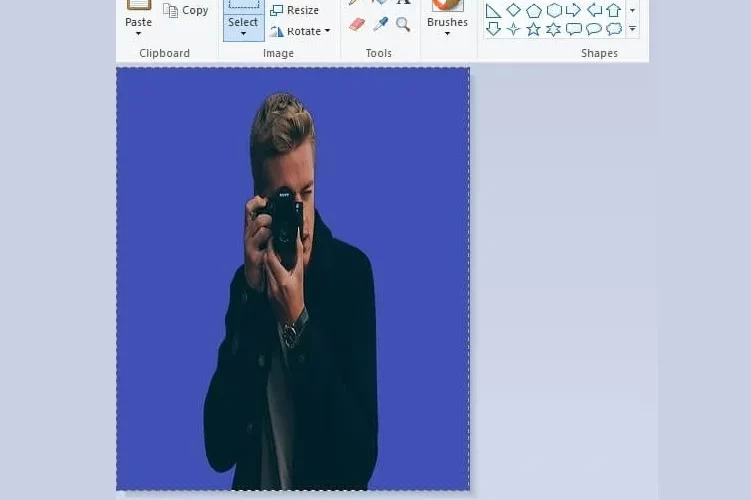Expand the full Shapes gallery
Screen dimensions: 751x500
632,29
